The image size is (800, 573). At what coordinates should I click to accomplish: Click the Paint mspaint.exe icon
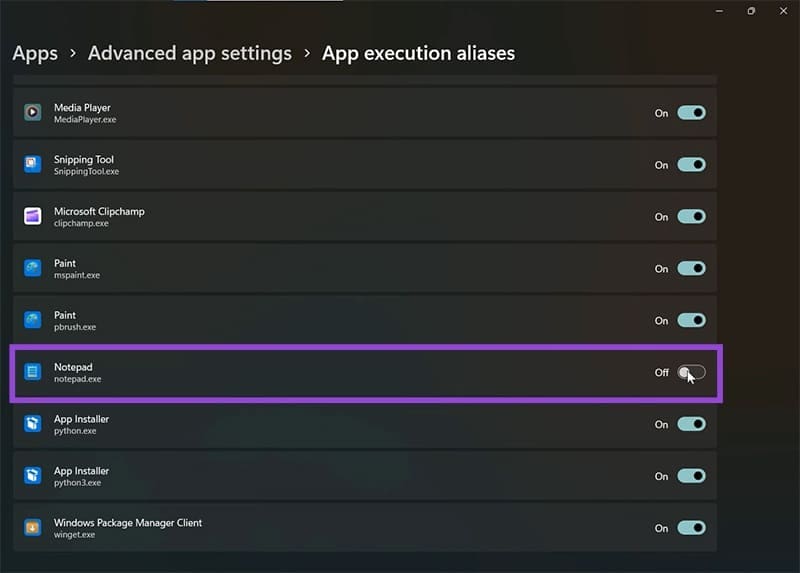tap(33, 268)
